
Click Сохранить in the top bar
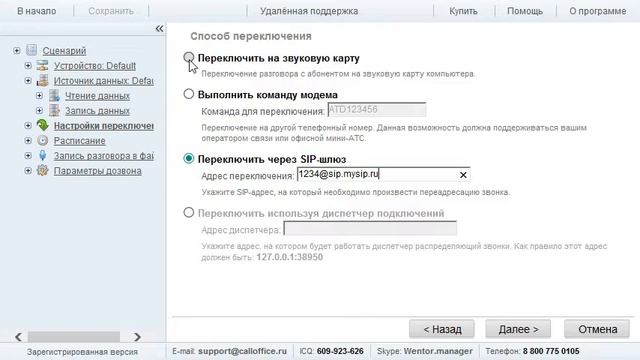point(111,11)
